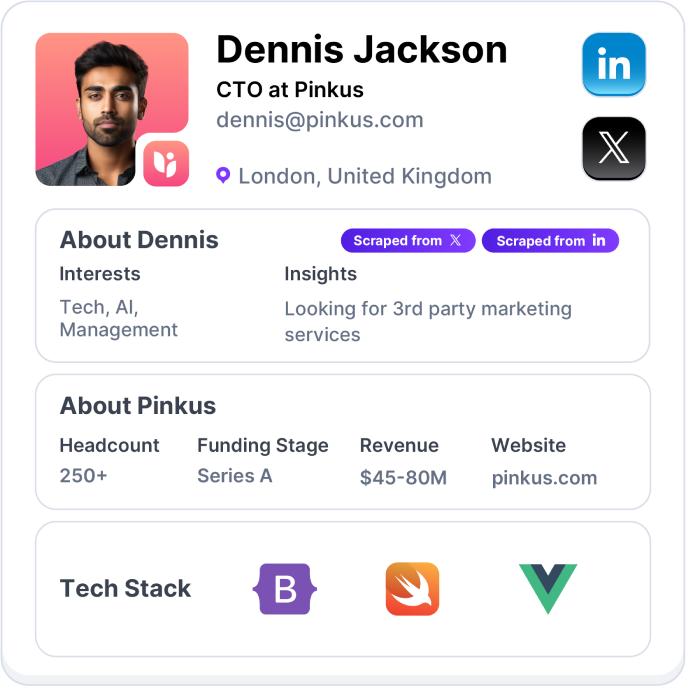686x687 pixels.
Task: Click the 'Scraped from X' badge
Action: pos(408,241)
